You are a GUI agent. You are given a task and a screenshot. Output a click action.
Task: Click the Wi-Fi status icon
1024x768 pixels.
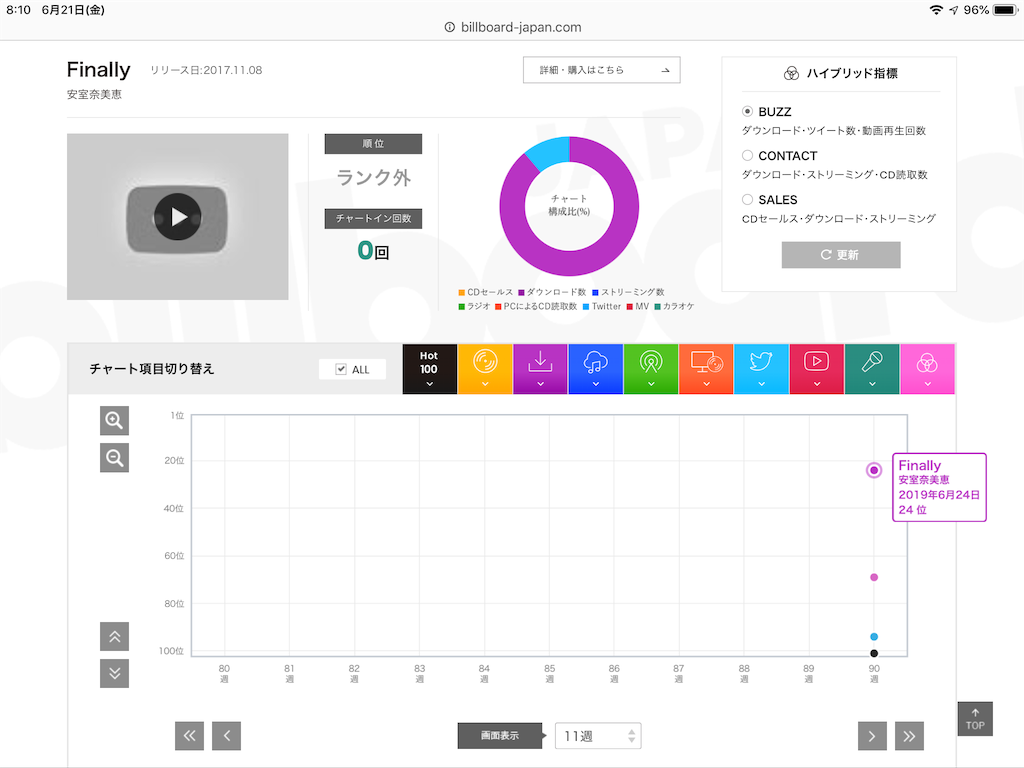click(x=936, y=10)
